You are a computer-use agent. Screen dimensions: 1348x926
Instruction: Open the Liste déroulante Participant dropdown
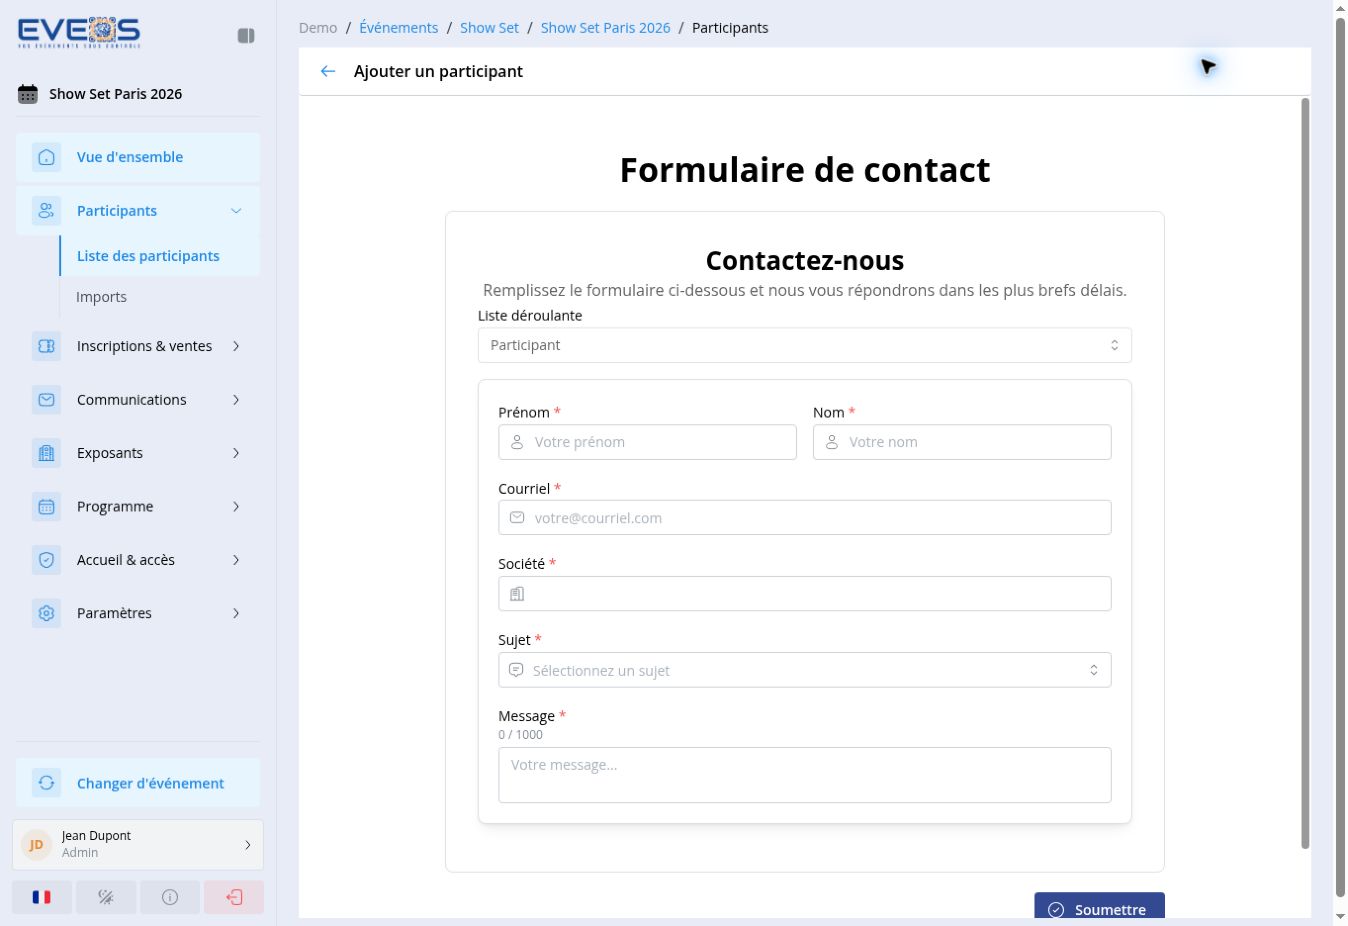coord(805,345)
